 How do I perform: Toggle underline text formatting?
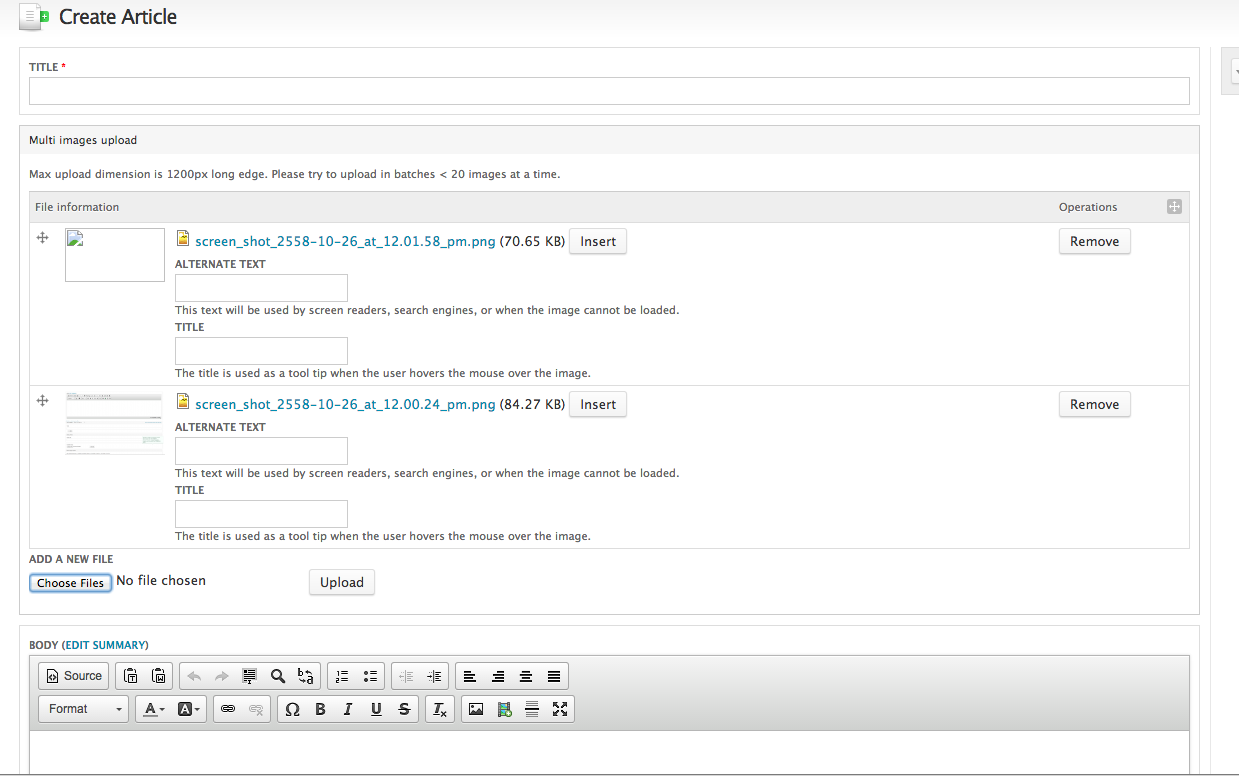click(376, 709)
